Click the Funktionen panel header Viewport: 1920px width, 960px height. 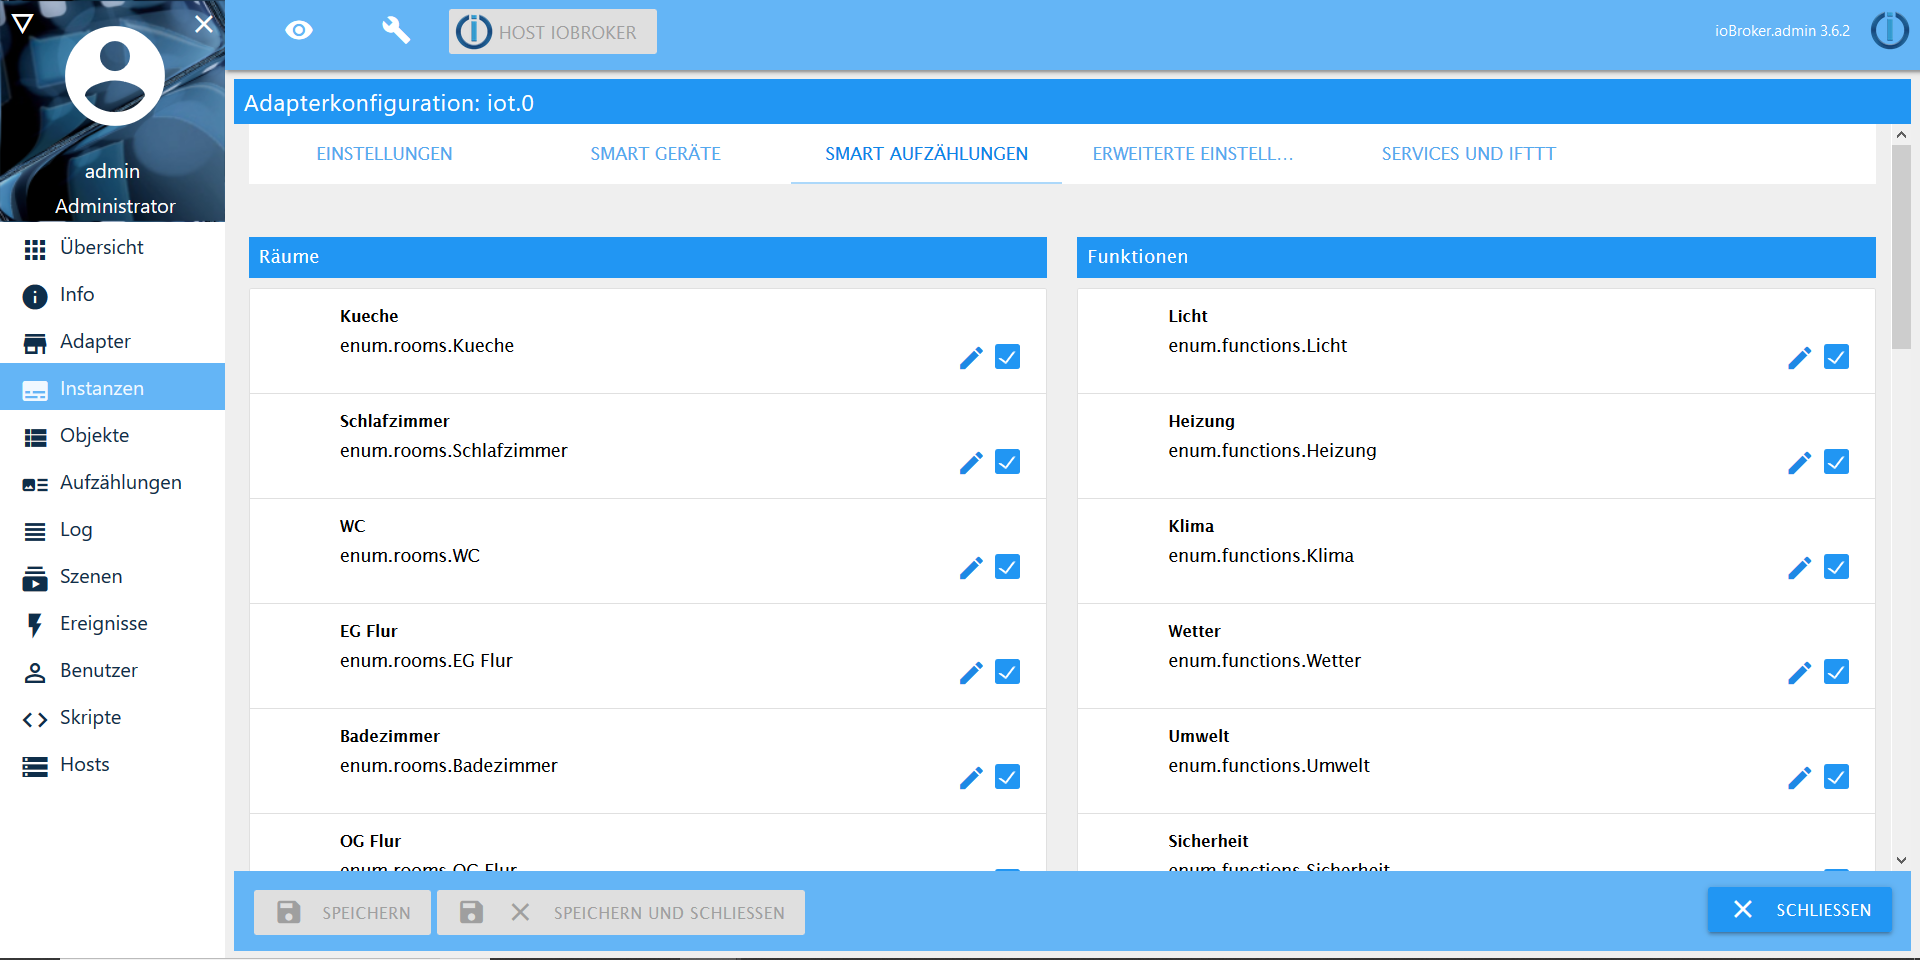pos(1476,257)
